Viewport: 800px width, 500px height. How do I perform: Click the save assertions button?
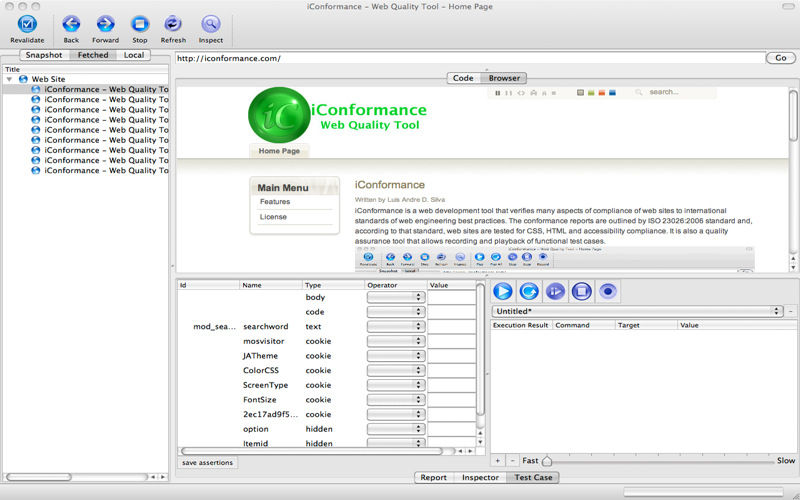pos(207,463)
